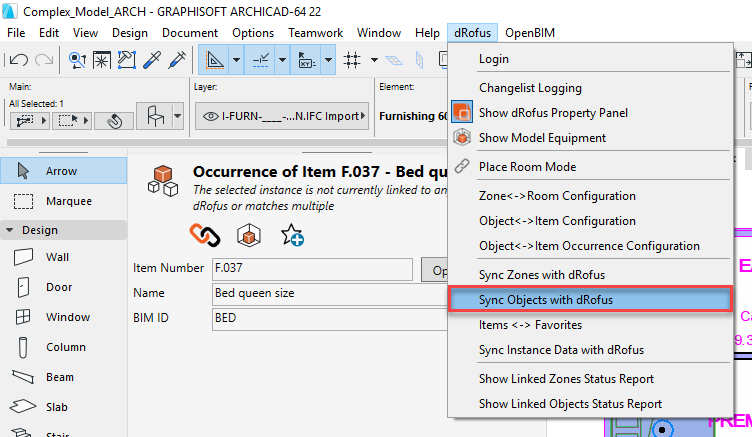
Task: Click the add favorite star icon
Action: pos(292,234)
